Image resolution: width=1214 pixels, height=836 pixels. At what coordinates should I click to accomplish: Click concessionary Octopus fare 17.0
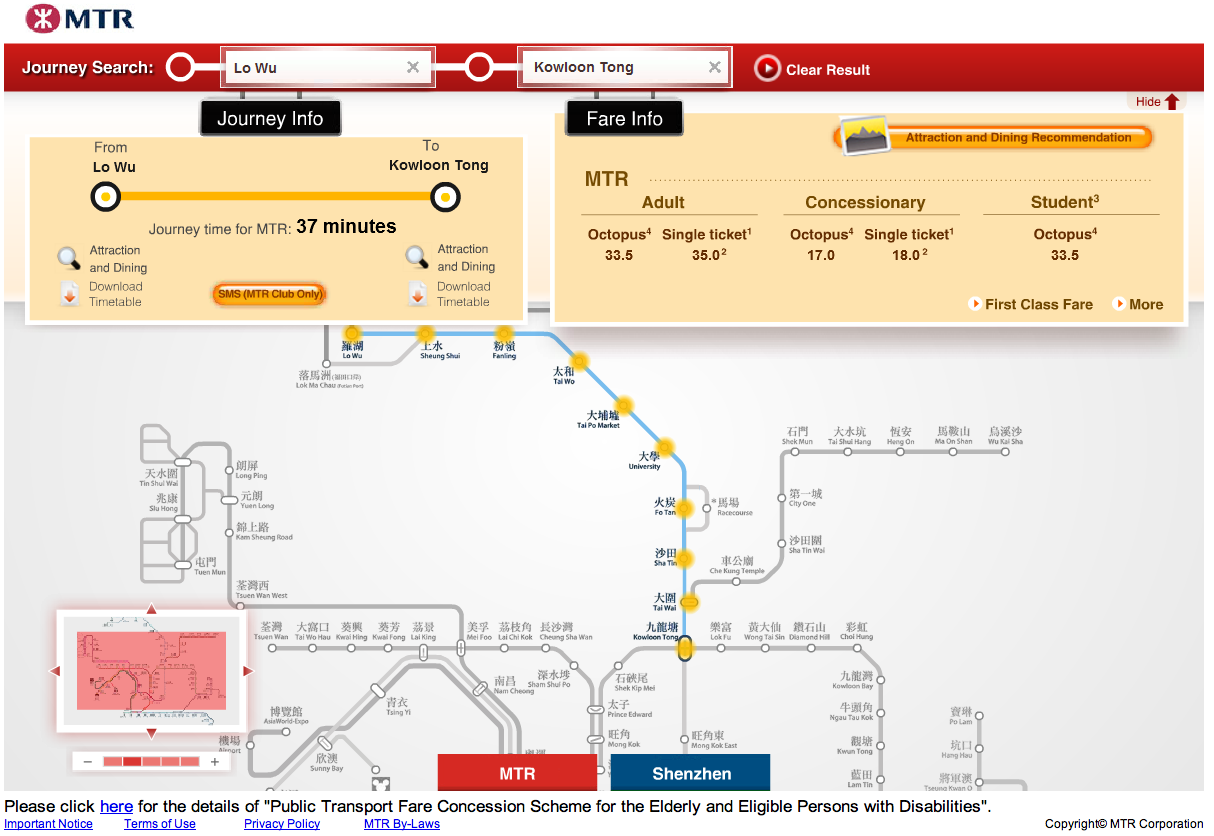click(x=821, y=255)
